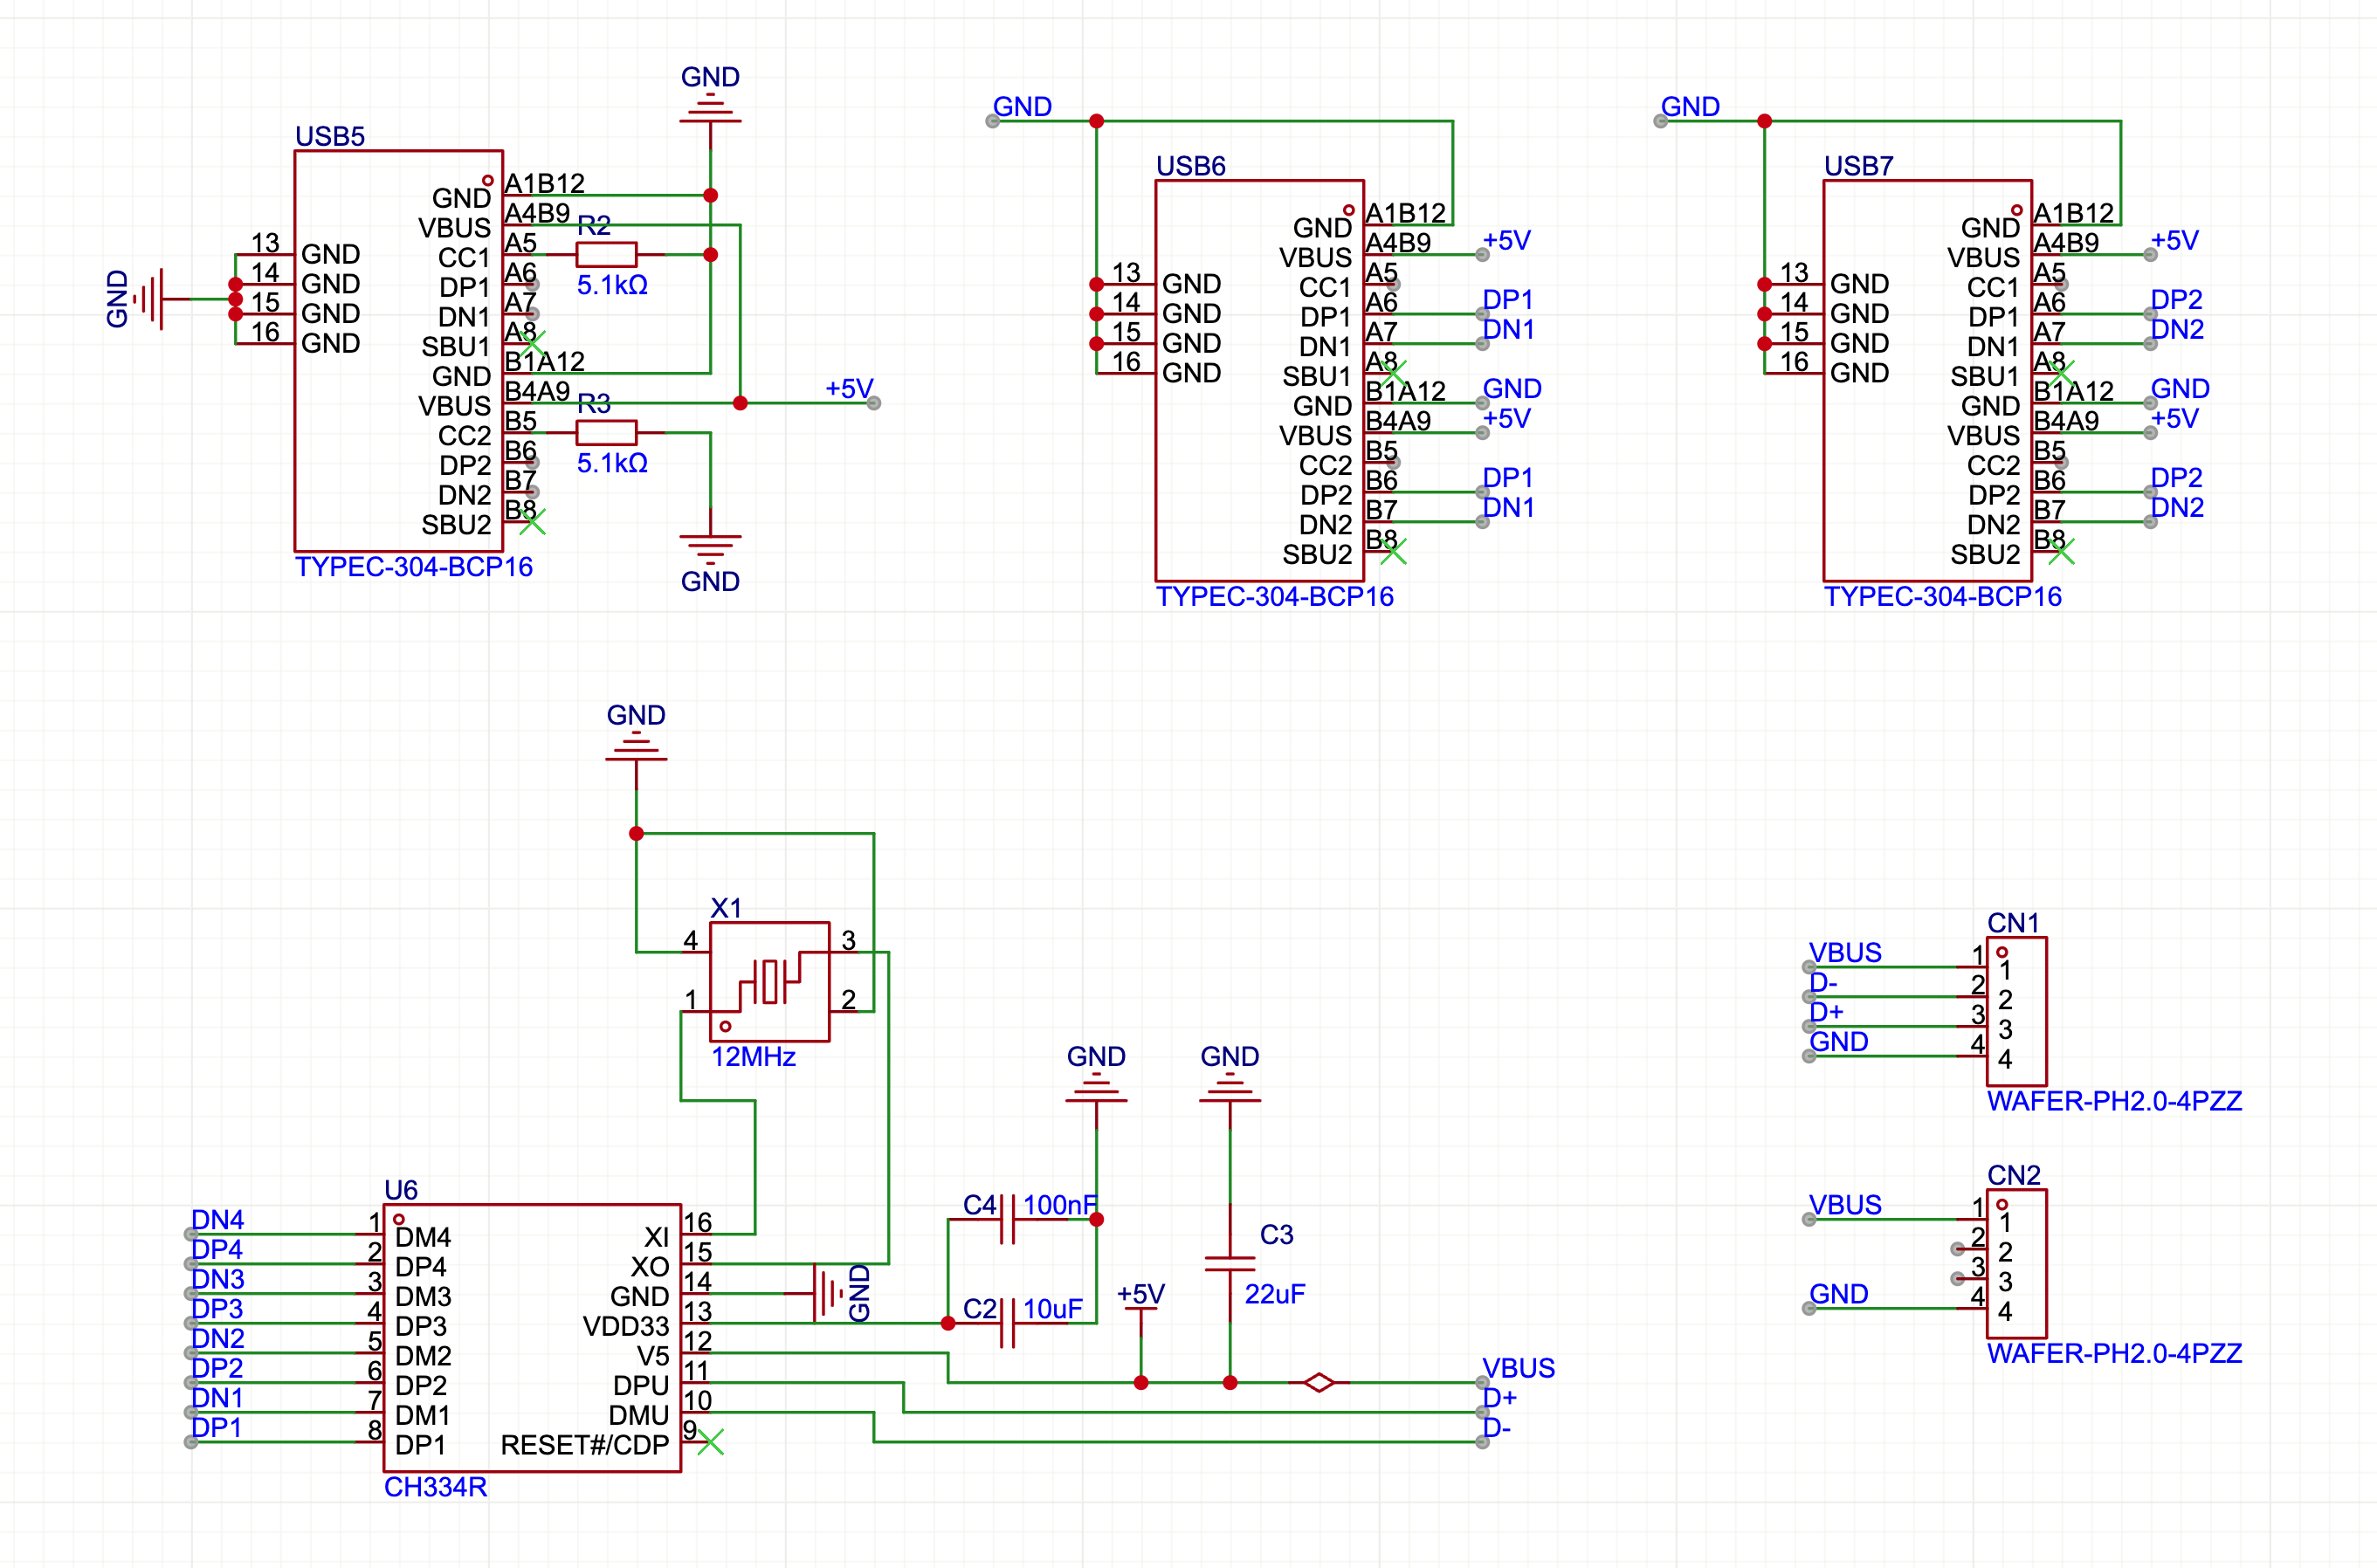The image size is (2377, 1568).
Task: Select the USB5 designator label
Action: [330, 136]
